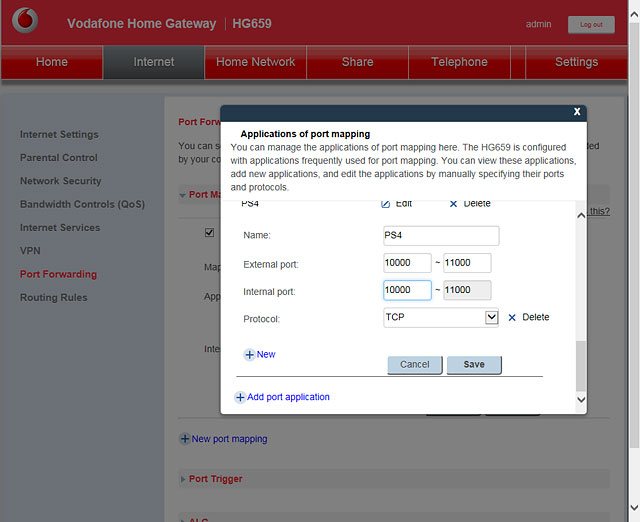Click the External port start field 10000
Viewport: 640px width, 522px height.
[x=407, y=263]
